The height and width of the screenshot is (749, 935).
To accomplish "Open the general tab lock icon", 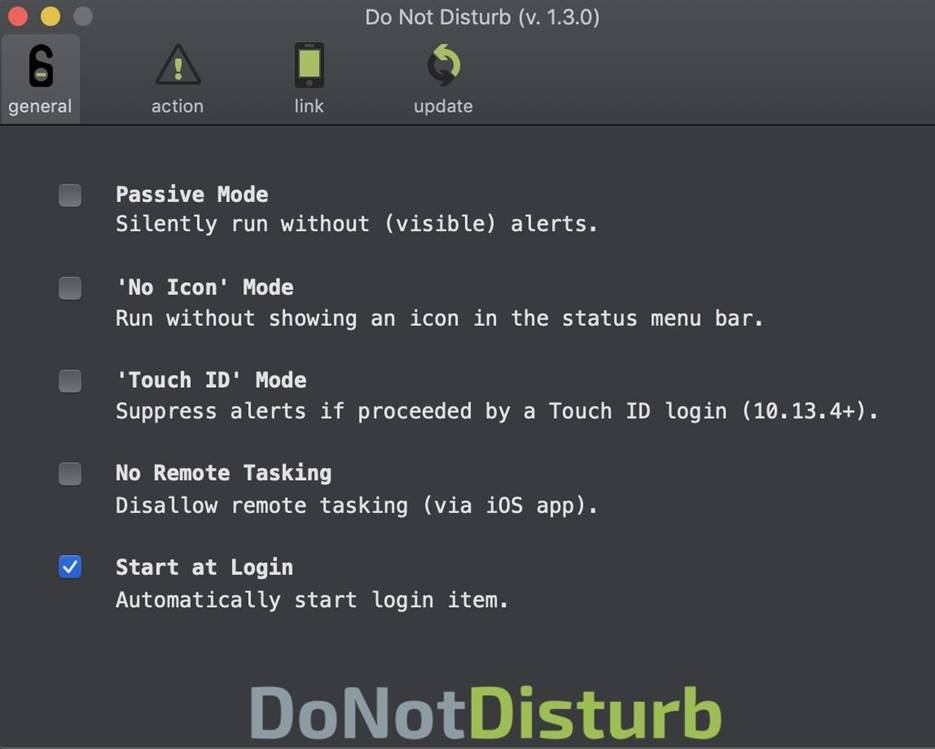I will [41, 66].
